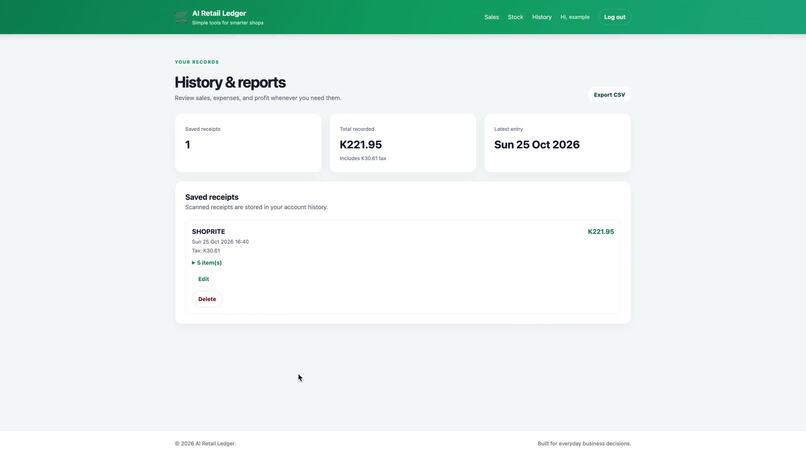
Task: Delete the SHOPRITE receipt
Action: 207,299
